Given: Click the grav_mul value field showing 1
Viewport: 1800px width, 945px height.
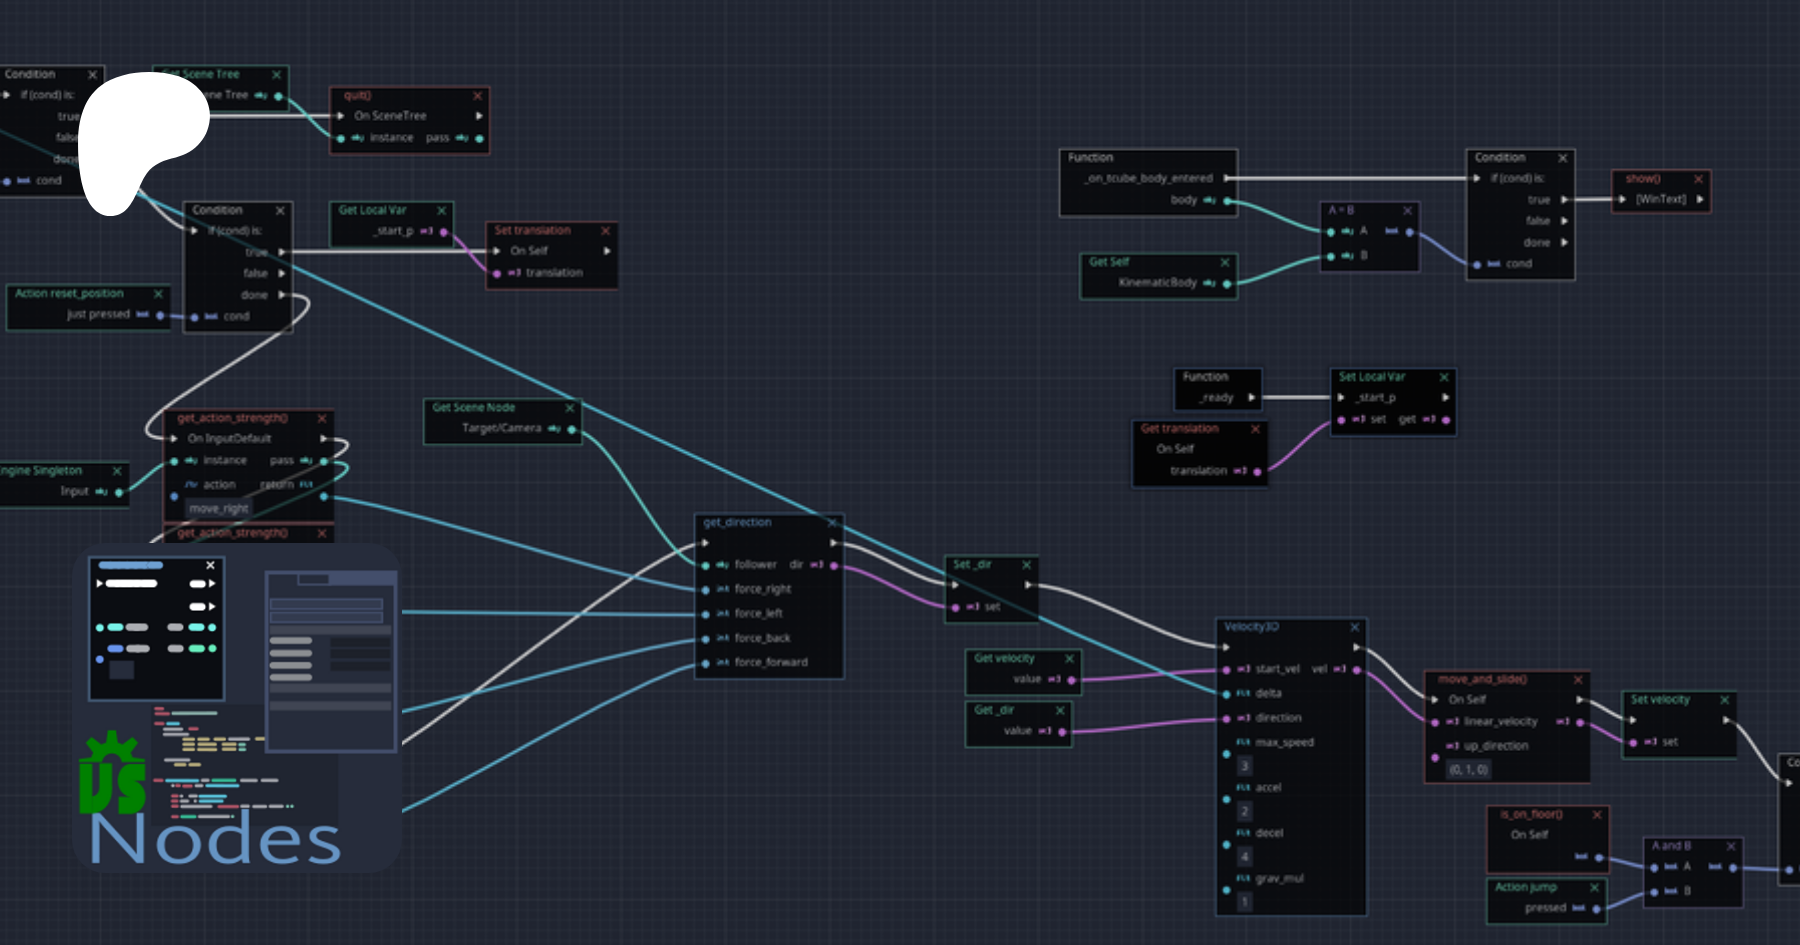Looking at the screenshot, I should point(1244,902).
